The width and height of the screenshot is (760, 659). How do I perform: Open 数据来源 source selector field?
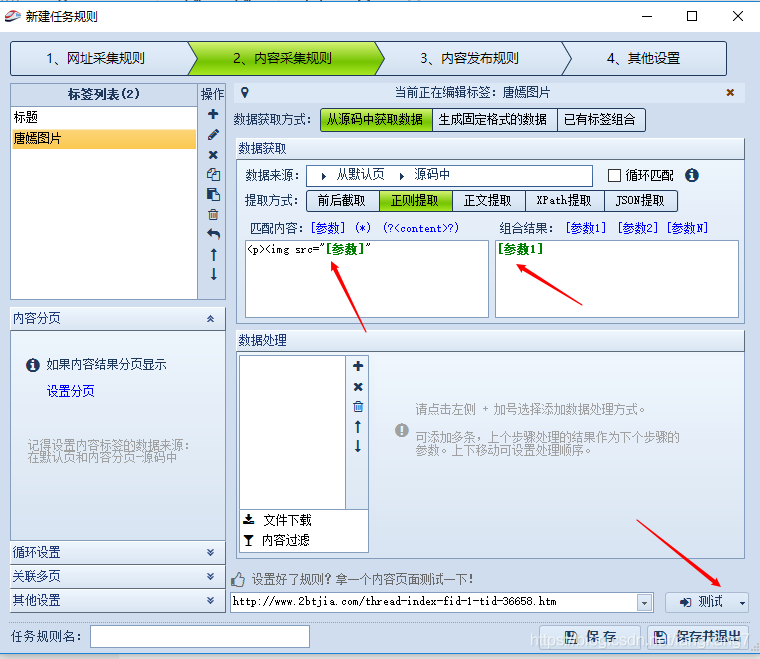(x=449, y=175)
